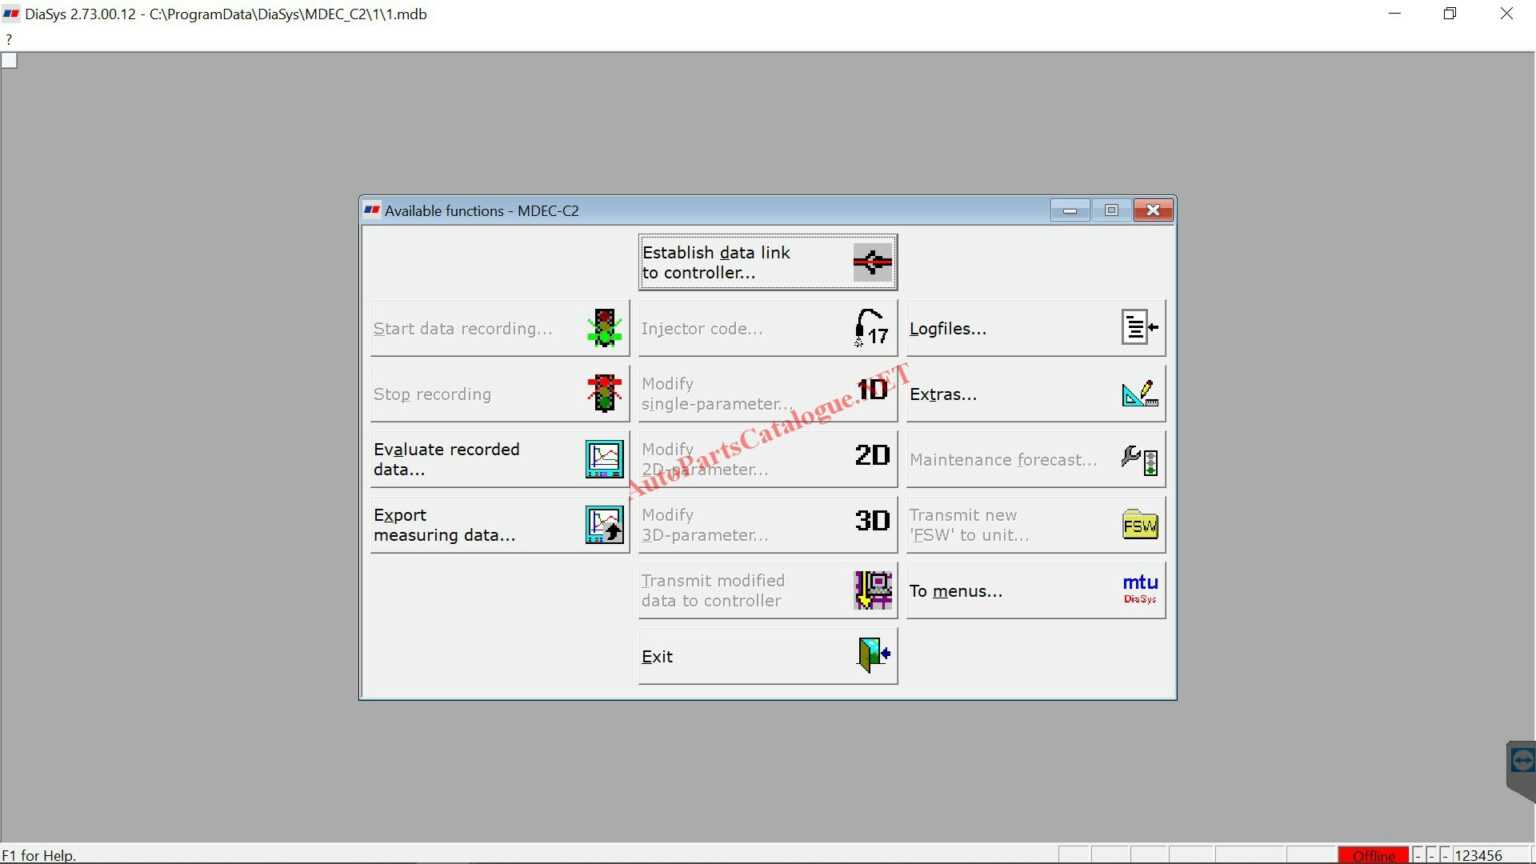Click the 2D parameter modification icon
This screenshot has width=1536, height=864.
click(871, 458)
